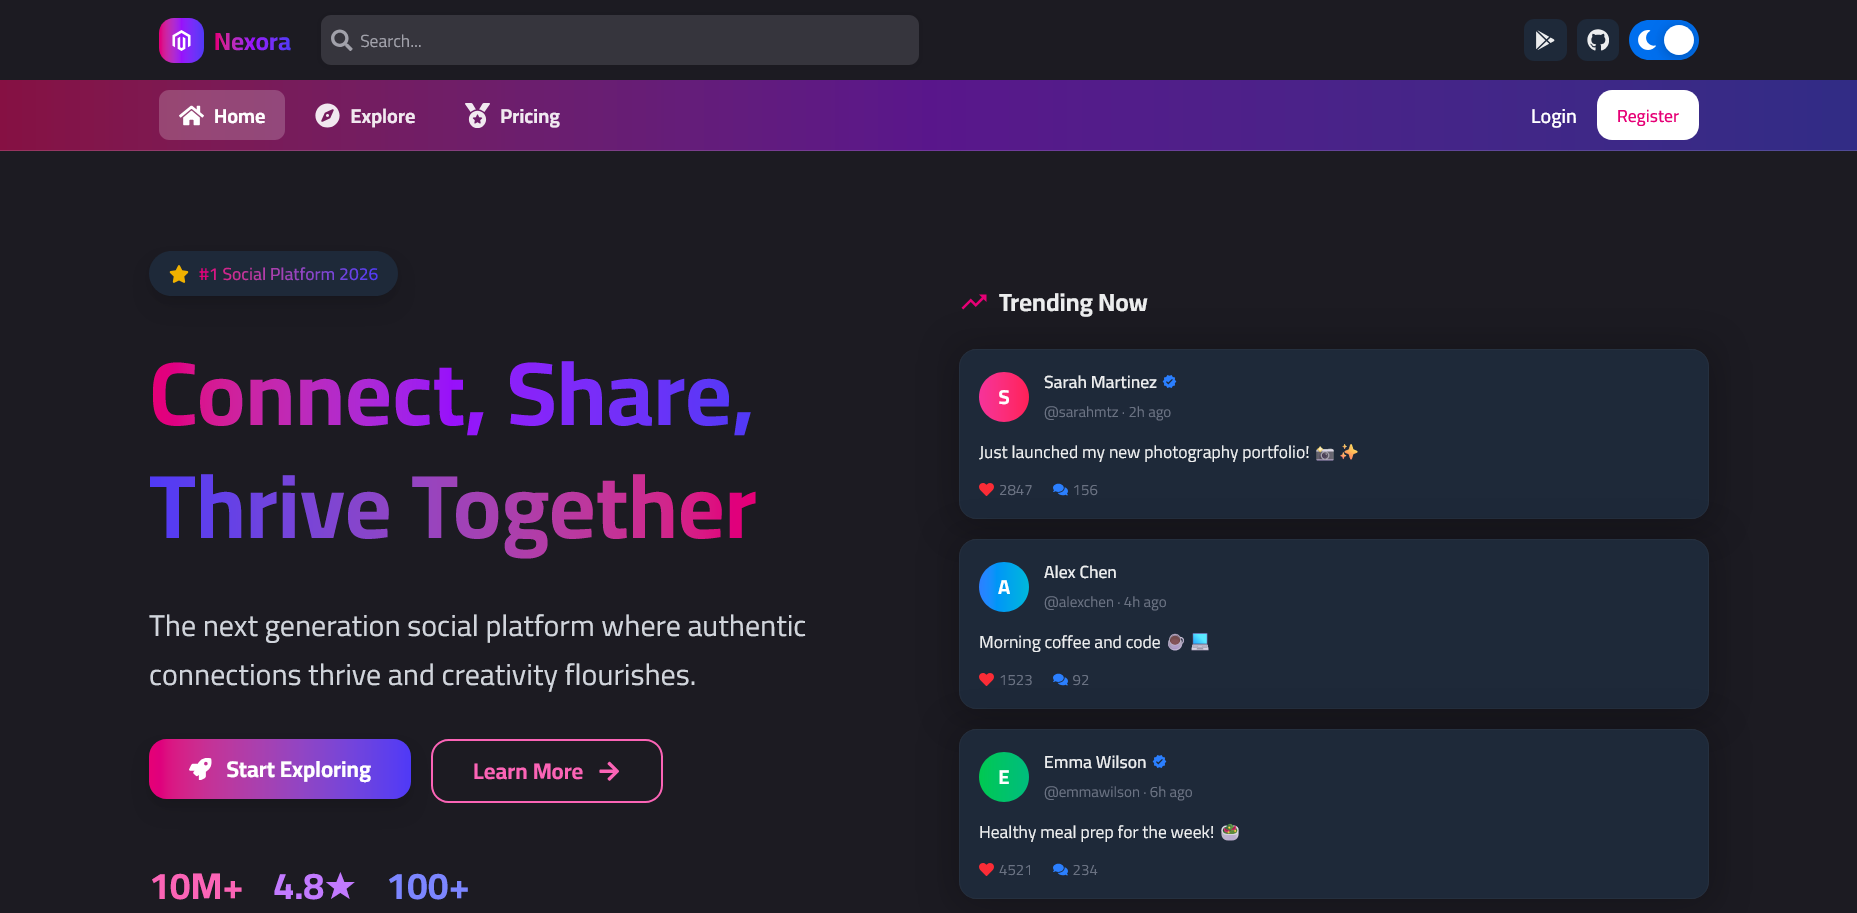Click the #1 Social Platform 2026 badge

pos(273,274)
